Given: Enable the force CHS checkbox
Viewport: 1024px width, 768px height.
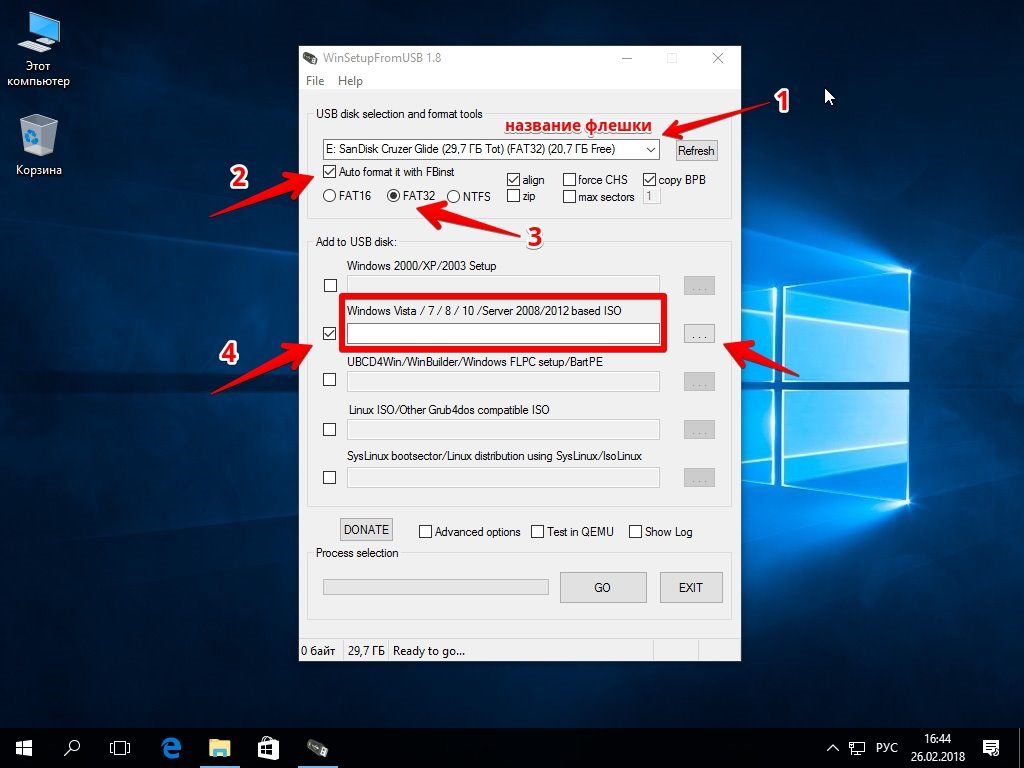Looking at the screenshot, I should point(569,180).
